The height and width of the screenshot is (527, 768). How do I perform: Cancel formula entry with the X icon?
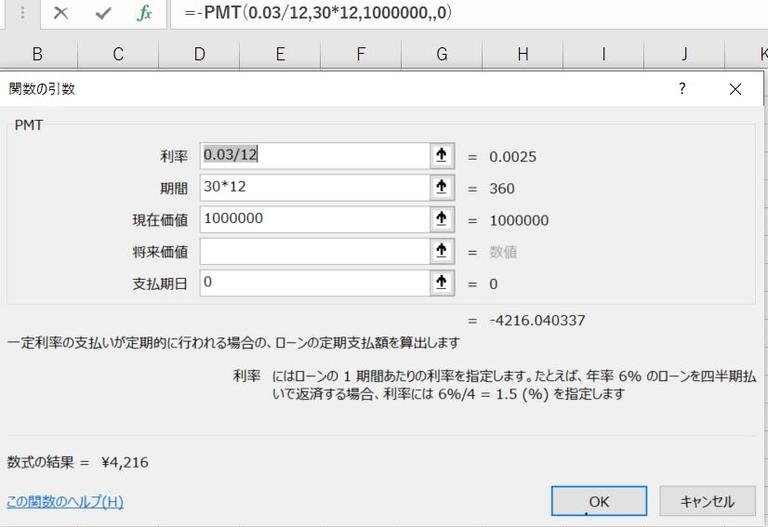pyautogui.click(x=61, y=13)
